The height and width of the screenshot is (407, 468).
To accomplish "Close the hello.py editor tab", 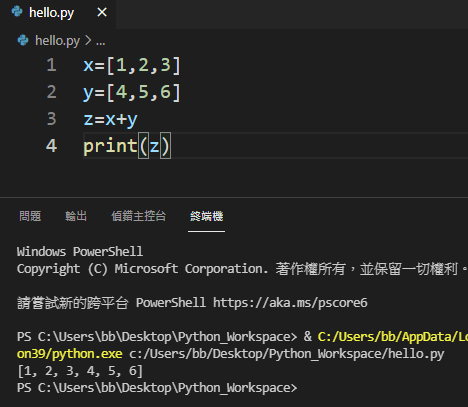I will pos(102,12).
